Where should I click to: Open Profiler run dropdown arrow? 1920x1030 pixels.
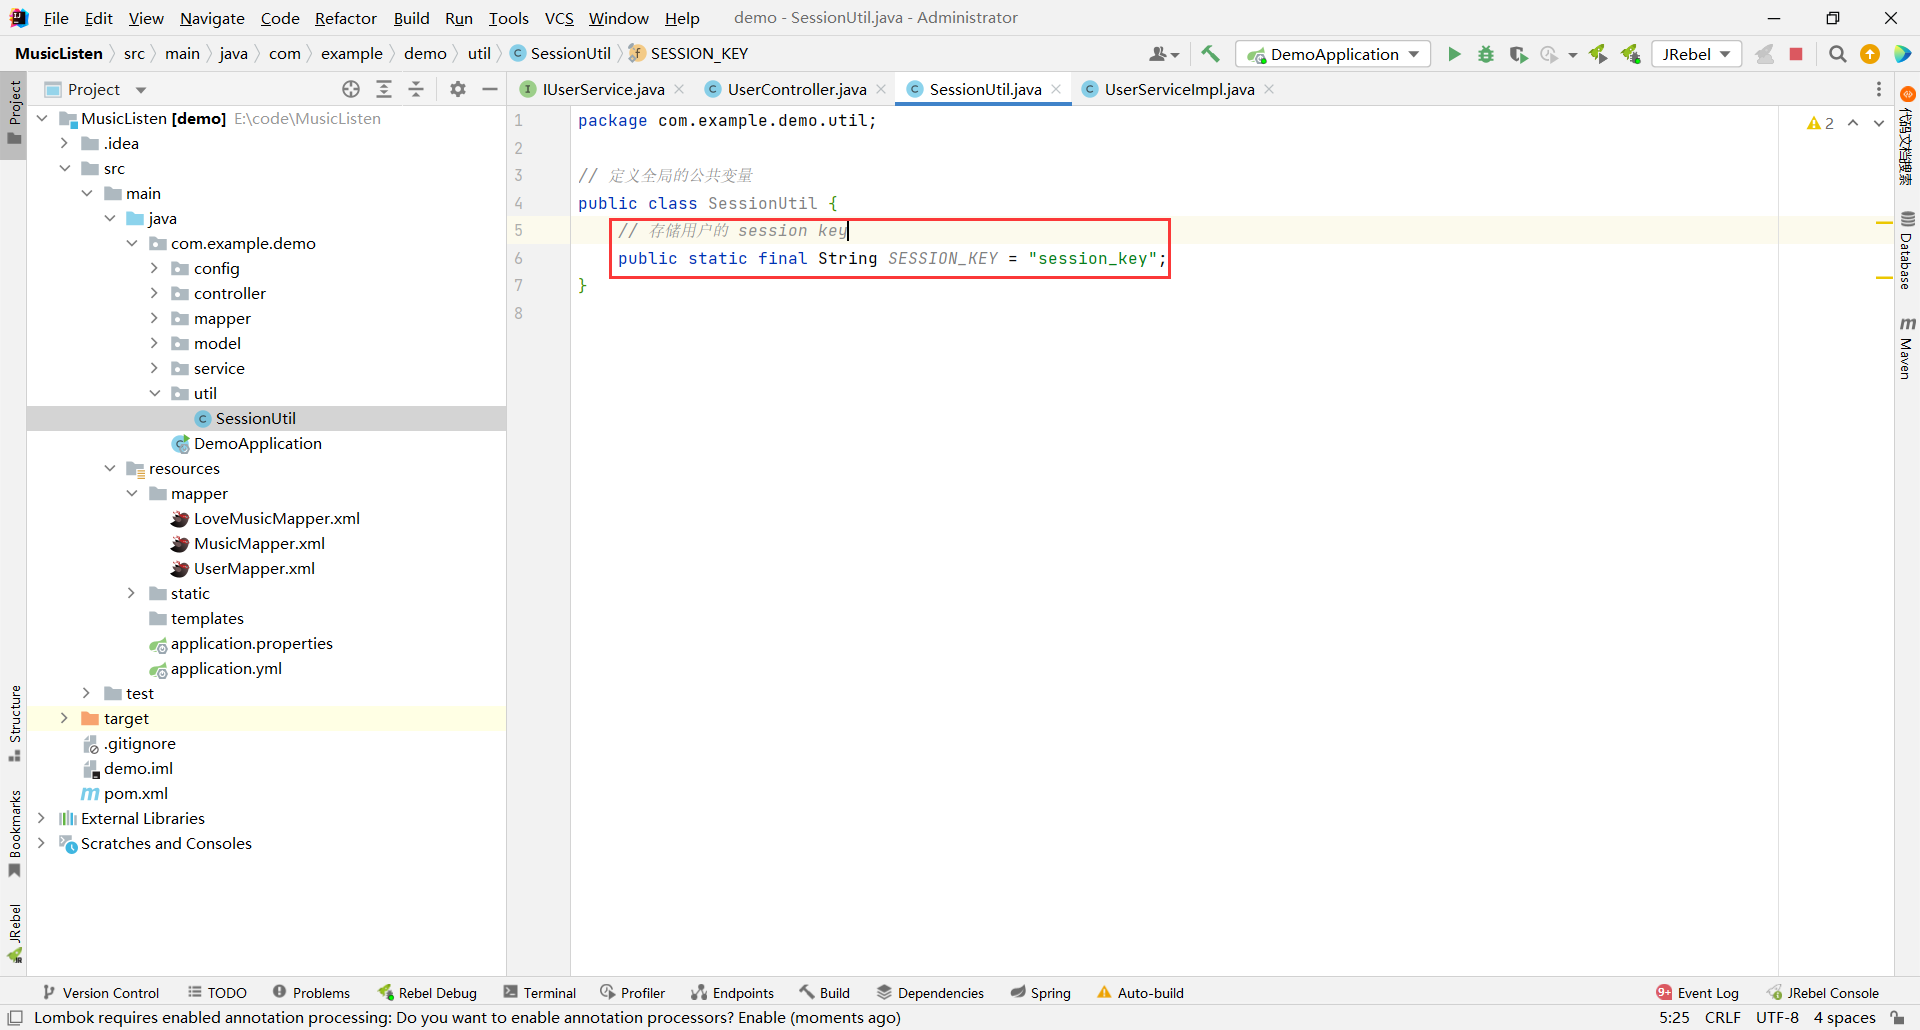pyautogui.click(x=1573, y=55)
